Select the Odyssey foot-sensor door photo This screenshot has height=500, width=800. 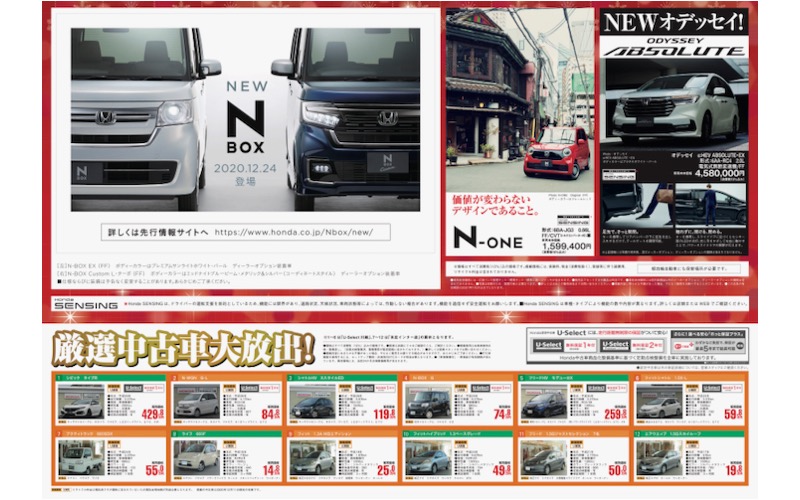click(637, 205)
